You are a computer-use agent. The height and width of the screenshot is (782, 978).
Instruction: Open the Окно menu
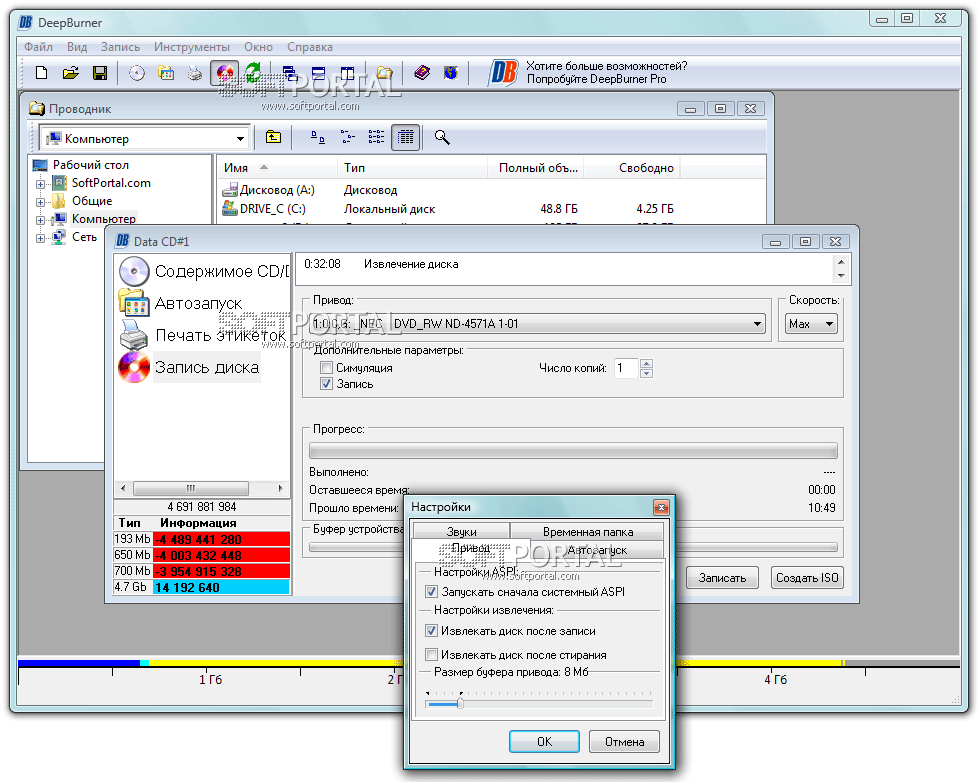click(258, 47)
